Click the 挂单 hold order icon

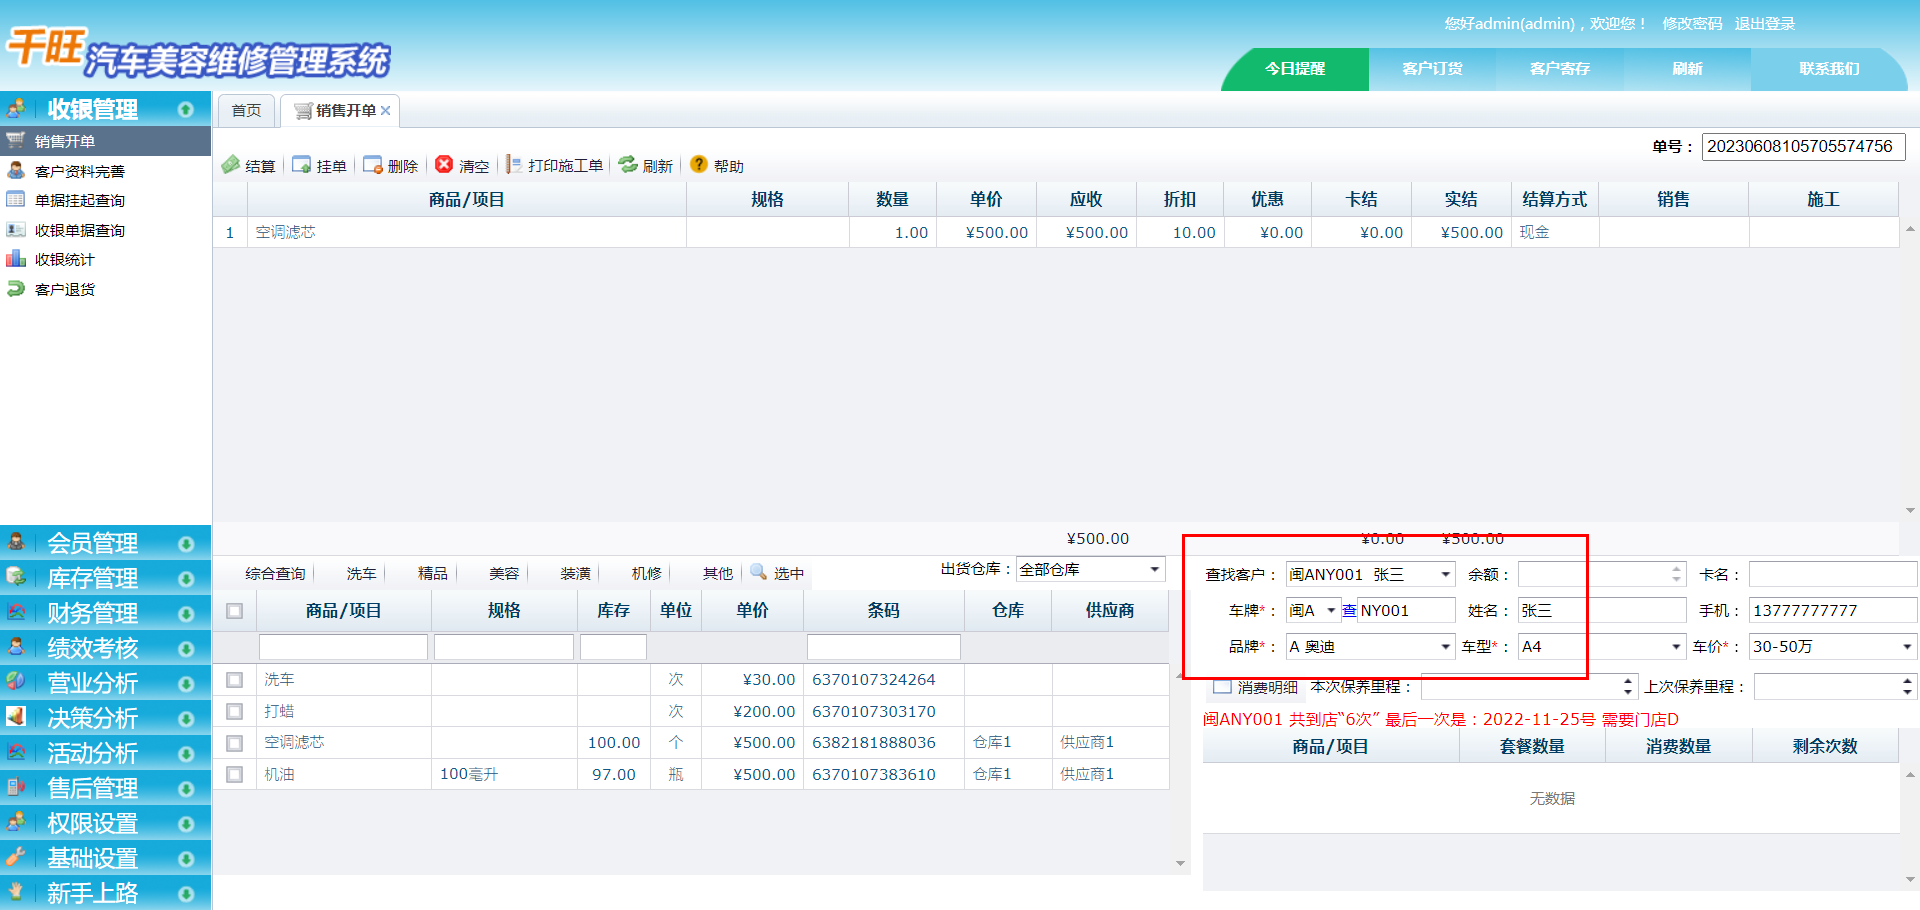[302, 165]
